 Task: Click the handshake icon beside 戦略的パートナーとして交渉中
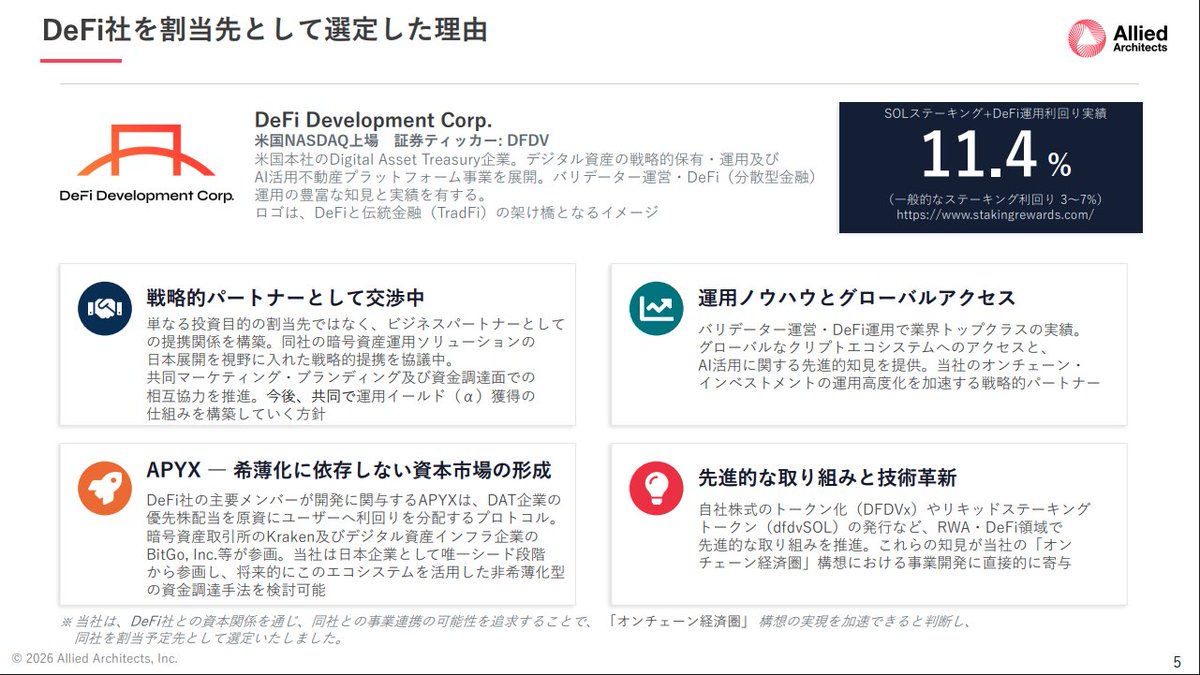click(x=104, y=309)
